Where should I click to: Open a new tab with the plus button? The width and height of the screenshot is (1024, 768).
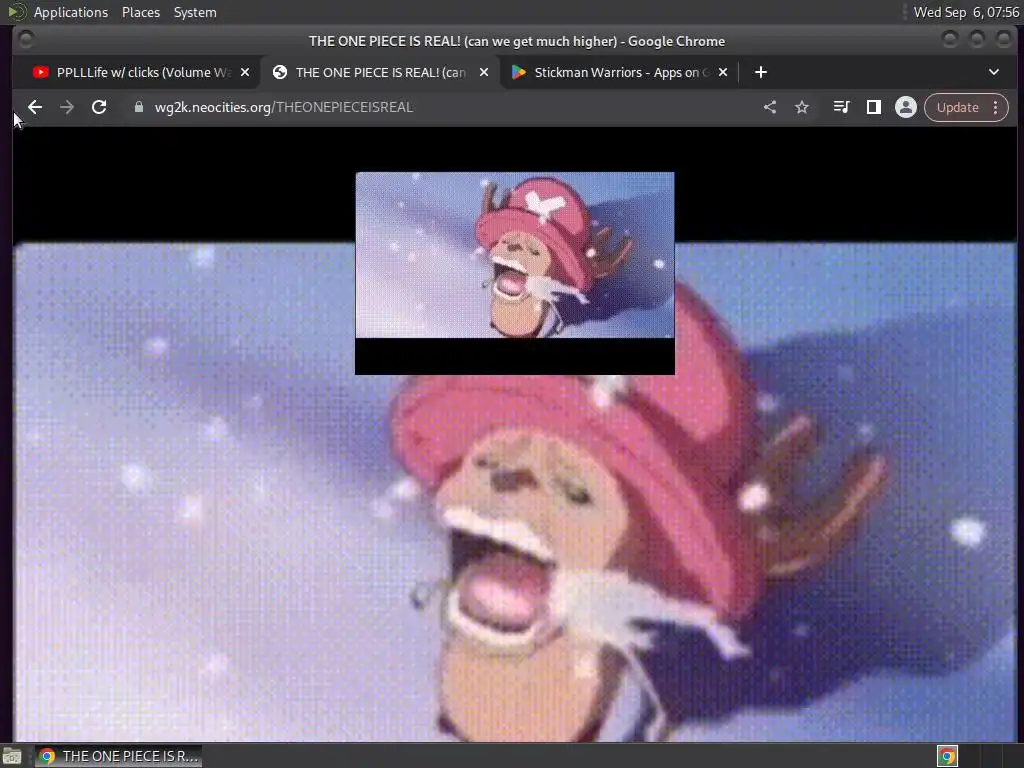pos(761,72)
